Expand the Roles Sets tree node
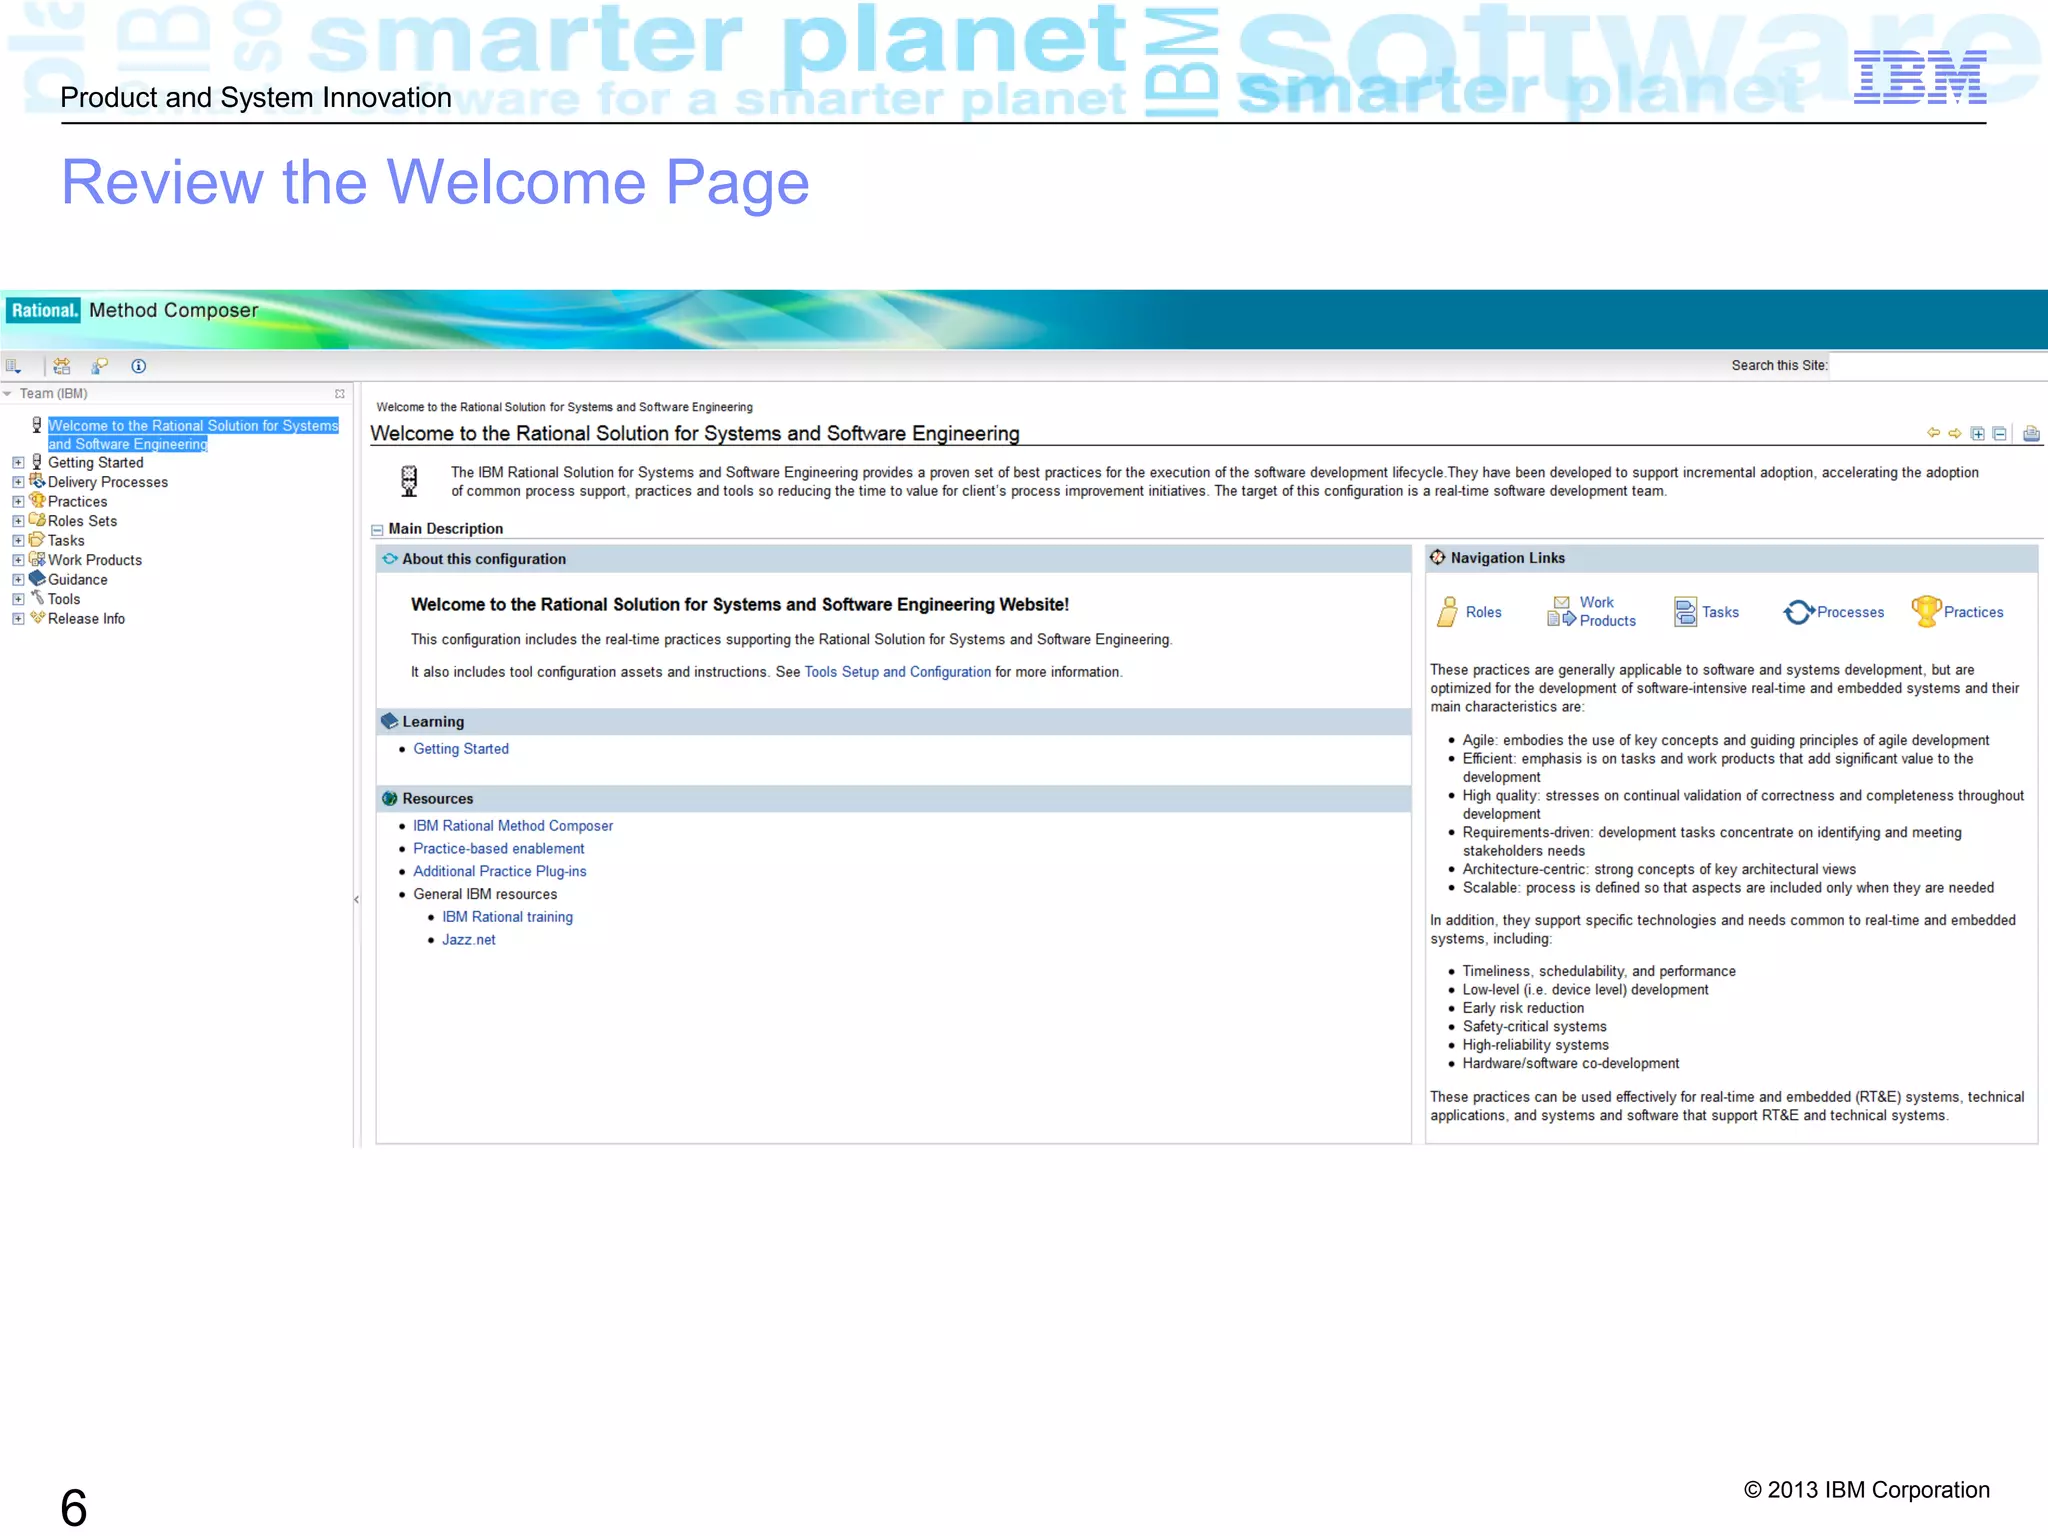The width and height of the screenshot is (2048, 1536). coord(18,521)
